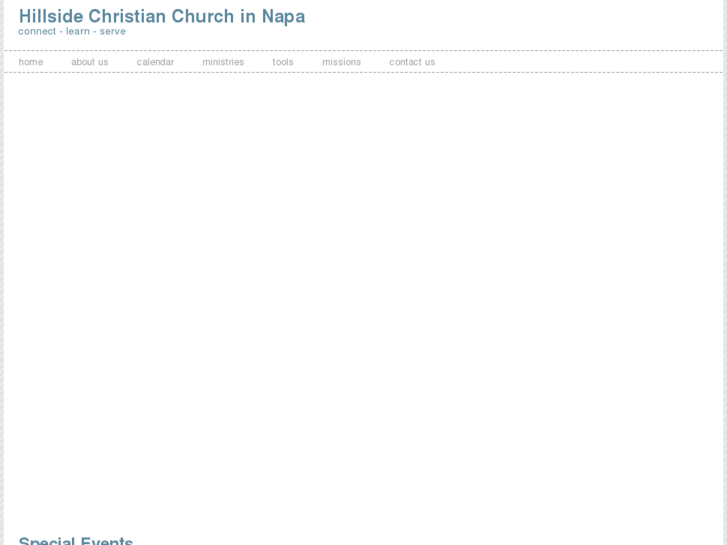This screenshot has height=545, width=727.
Task: Click the connect - learn - serve tagline
Action: pos(72,32)
